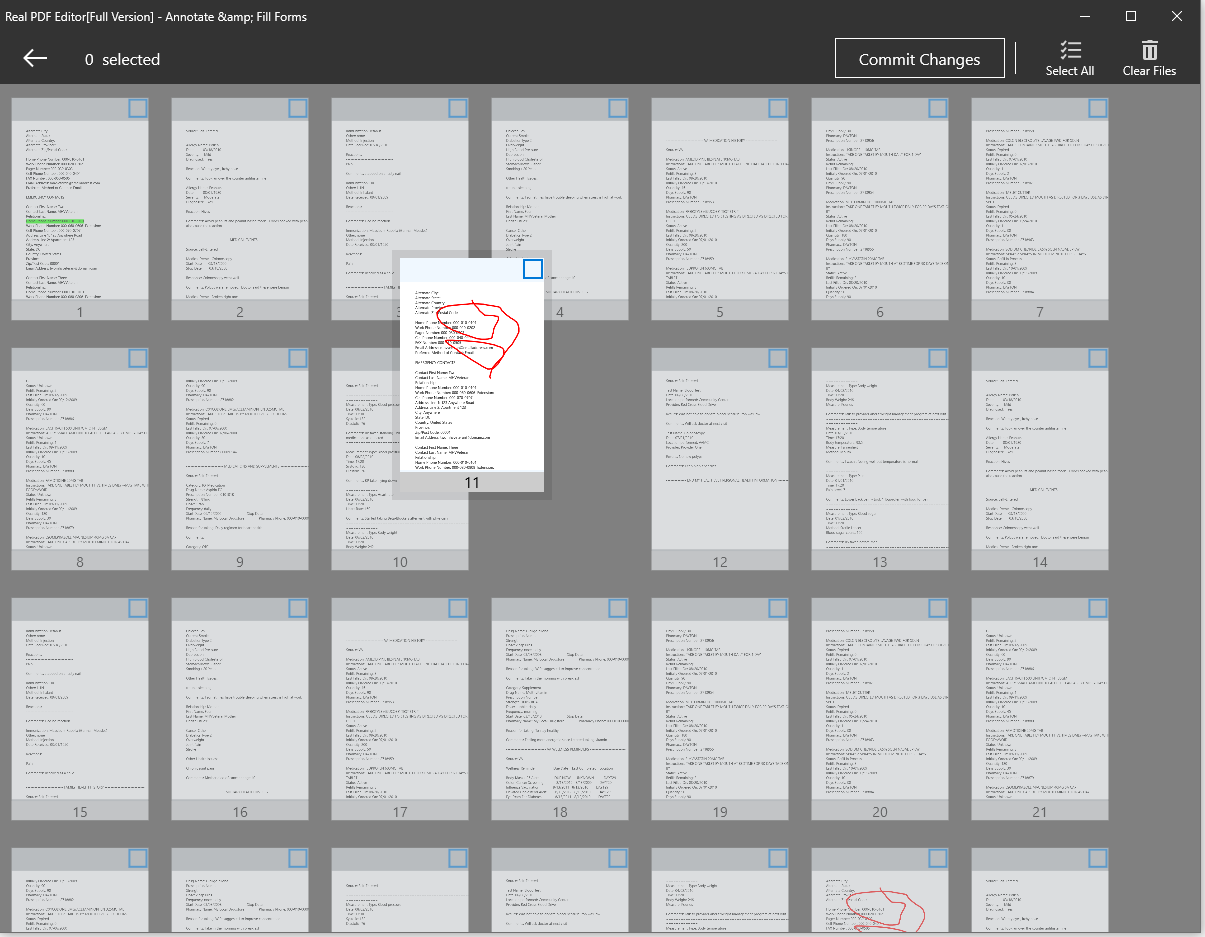
Task: Tick the checkbox on page 17
Action: [457, 606]
